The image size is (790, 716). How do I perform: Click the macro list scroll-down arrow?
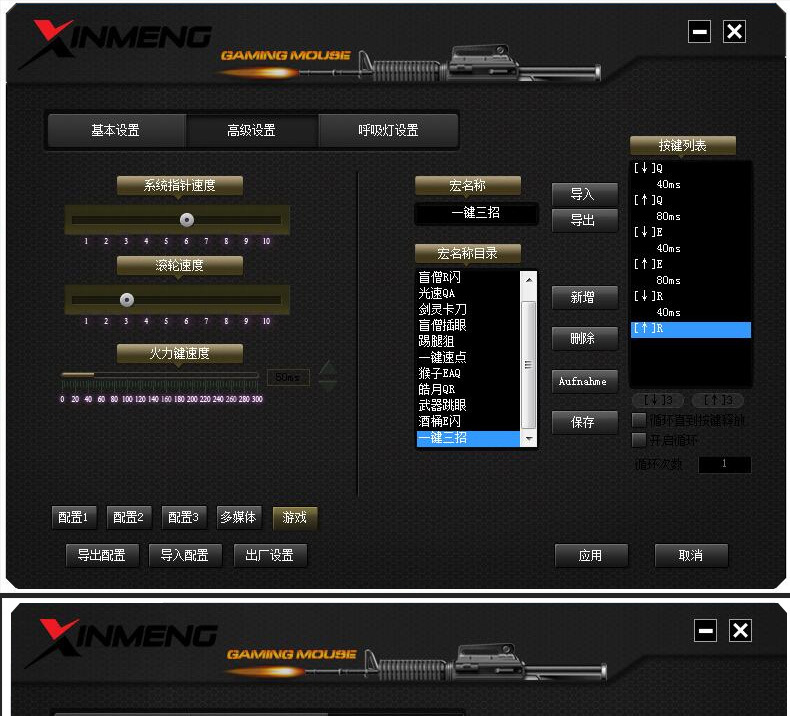pos(529,439)
